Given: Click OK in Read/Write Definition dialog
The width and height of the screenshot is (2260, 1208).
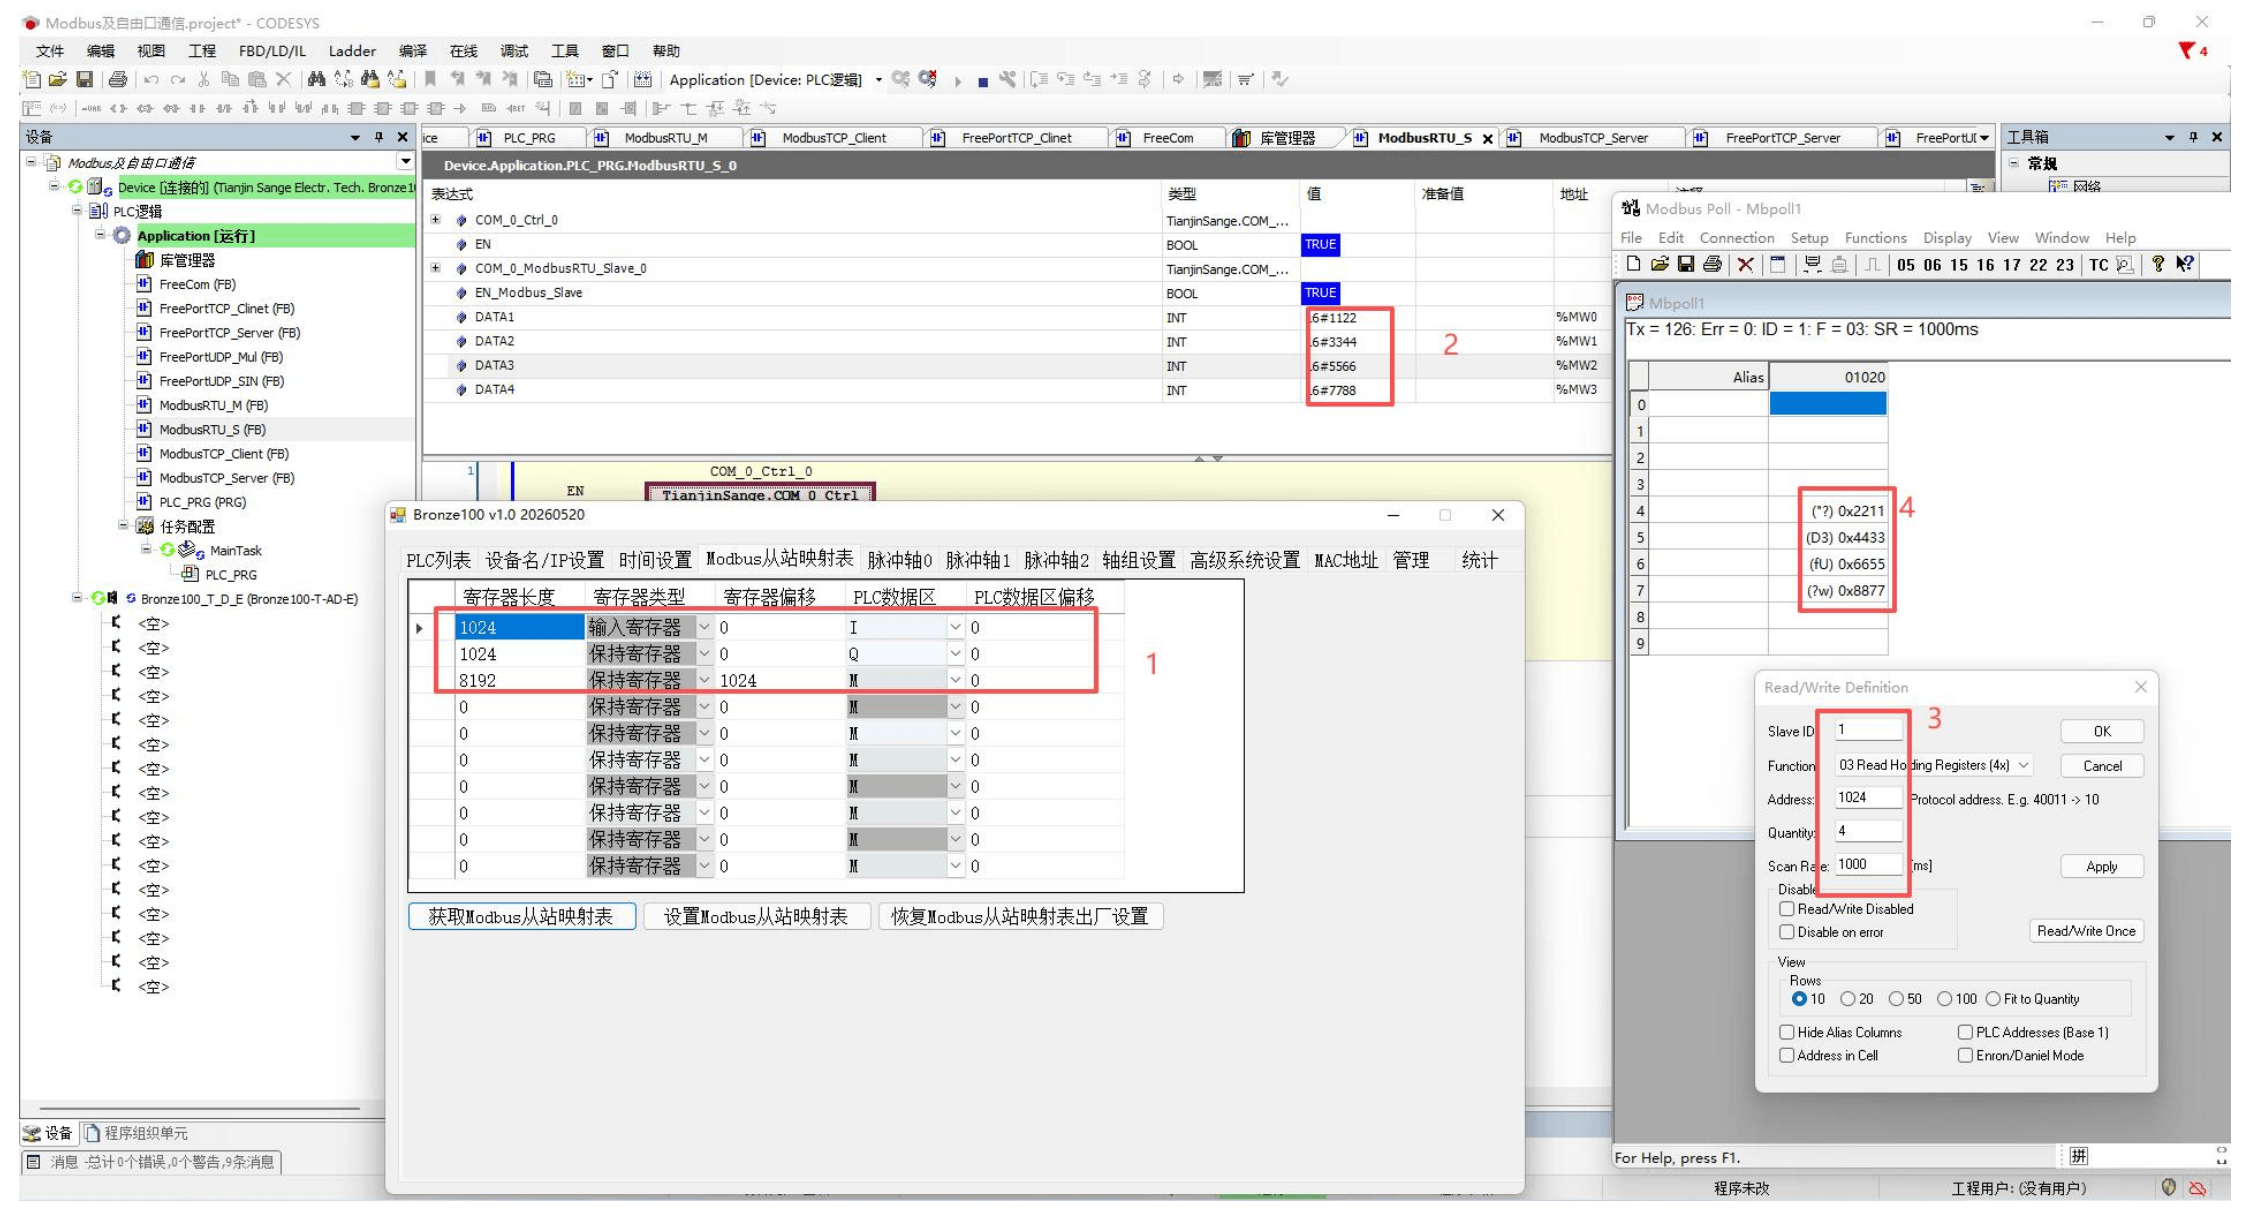Looking at the screenshot, I should pyautogui.click(x=2102, y=732).
